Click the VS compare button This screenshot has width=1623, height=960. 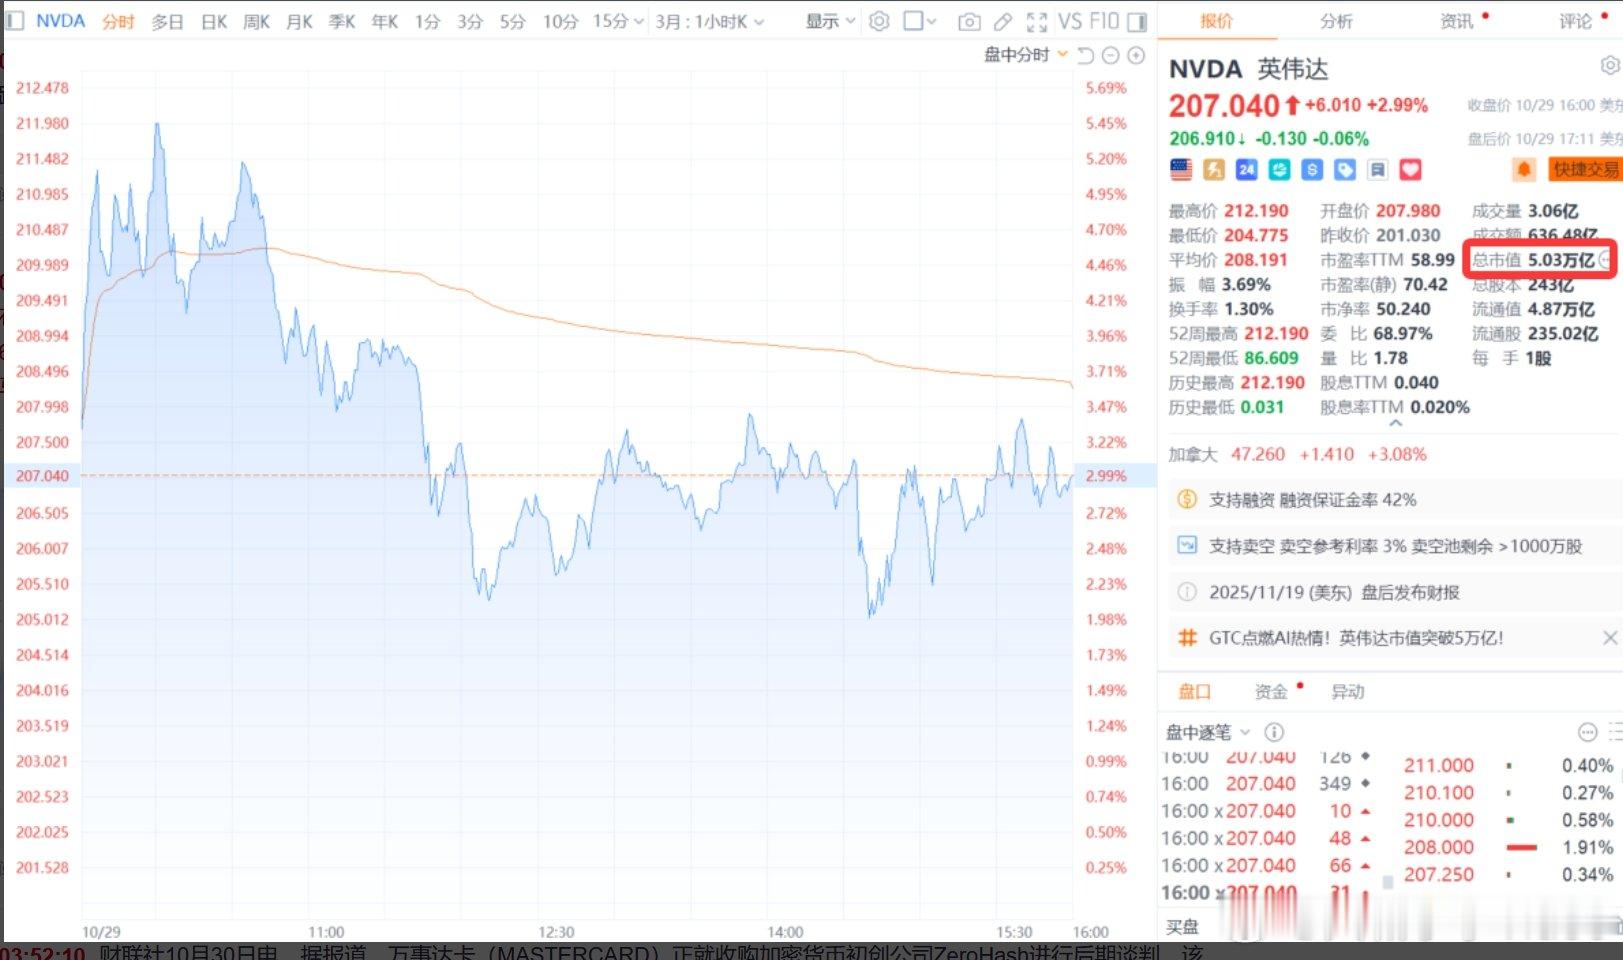coord(1070,21)
